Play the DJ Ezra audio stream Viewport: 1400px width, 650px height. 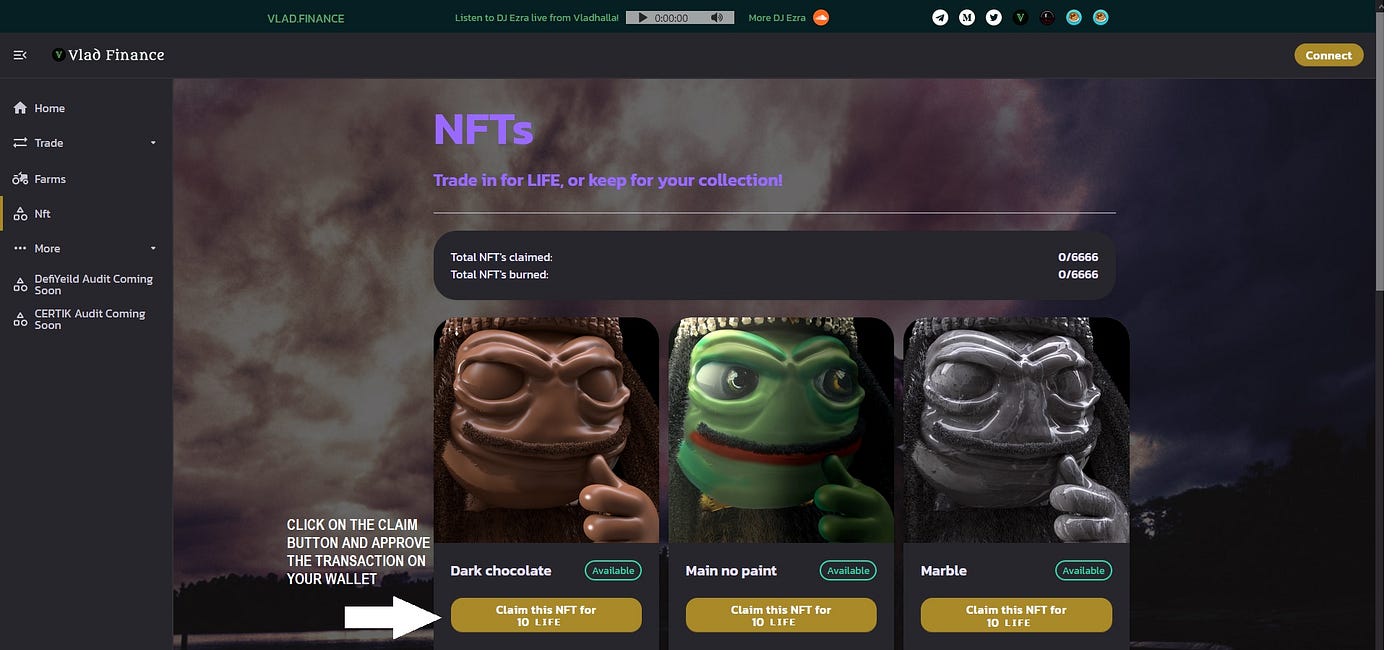(x=642, y=18)
